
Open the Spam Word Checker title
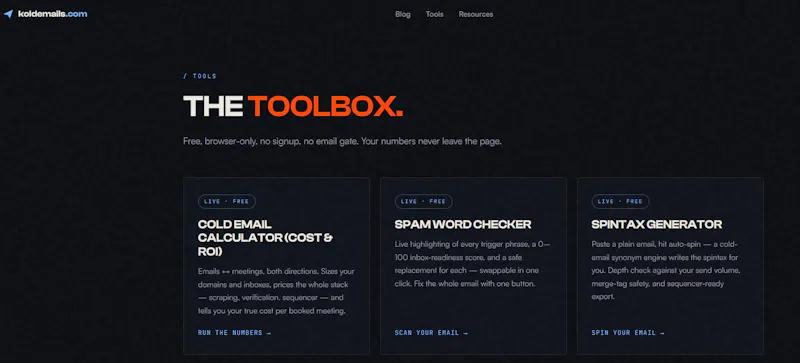point(463,225)
